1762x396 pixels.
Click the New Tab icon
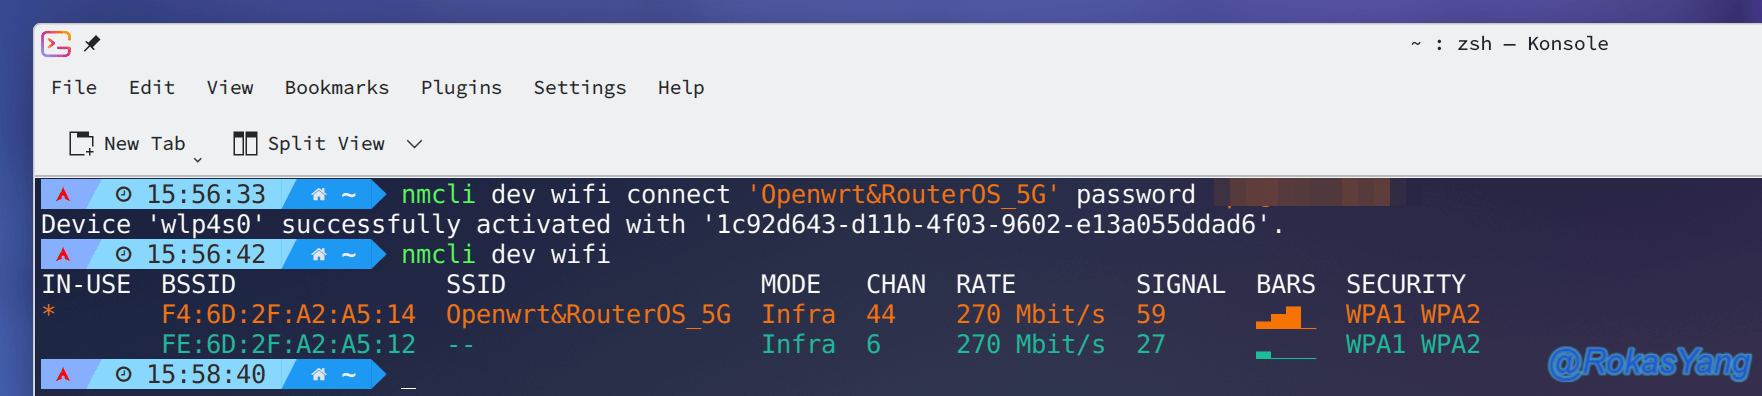point(81,144)
